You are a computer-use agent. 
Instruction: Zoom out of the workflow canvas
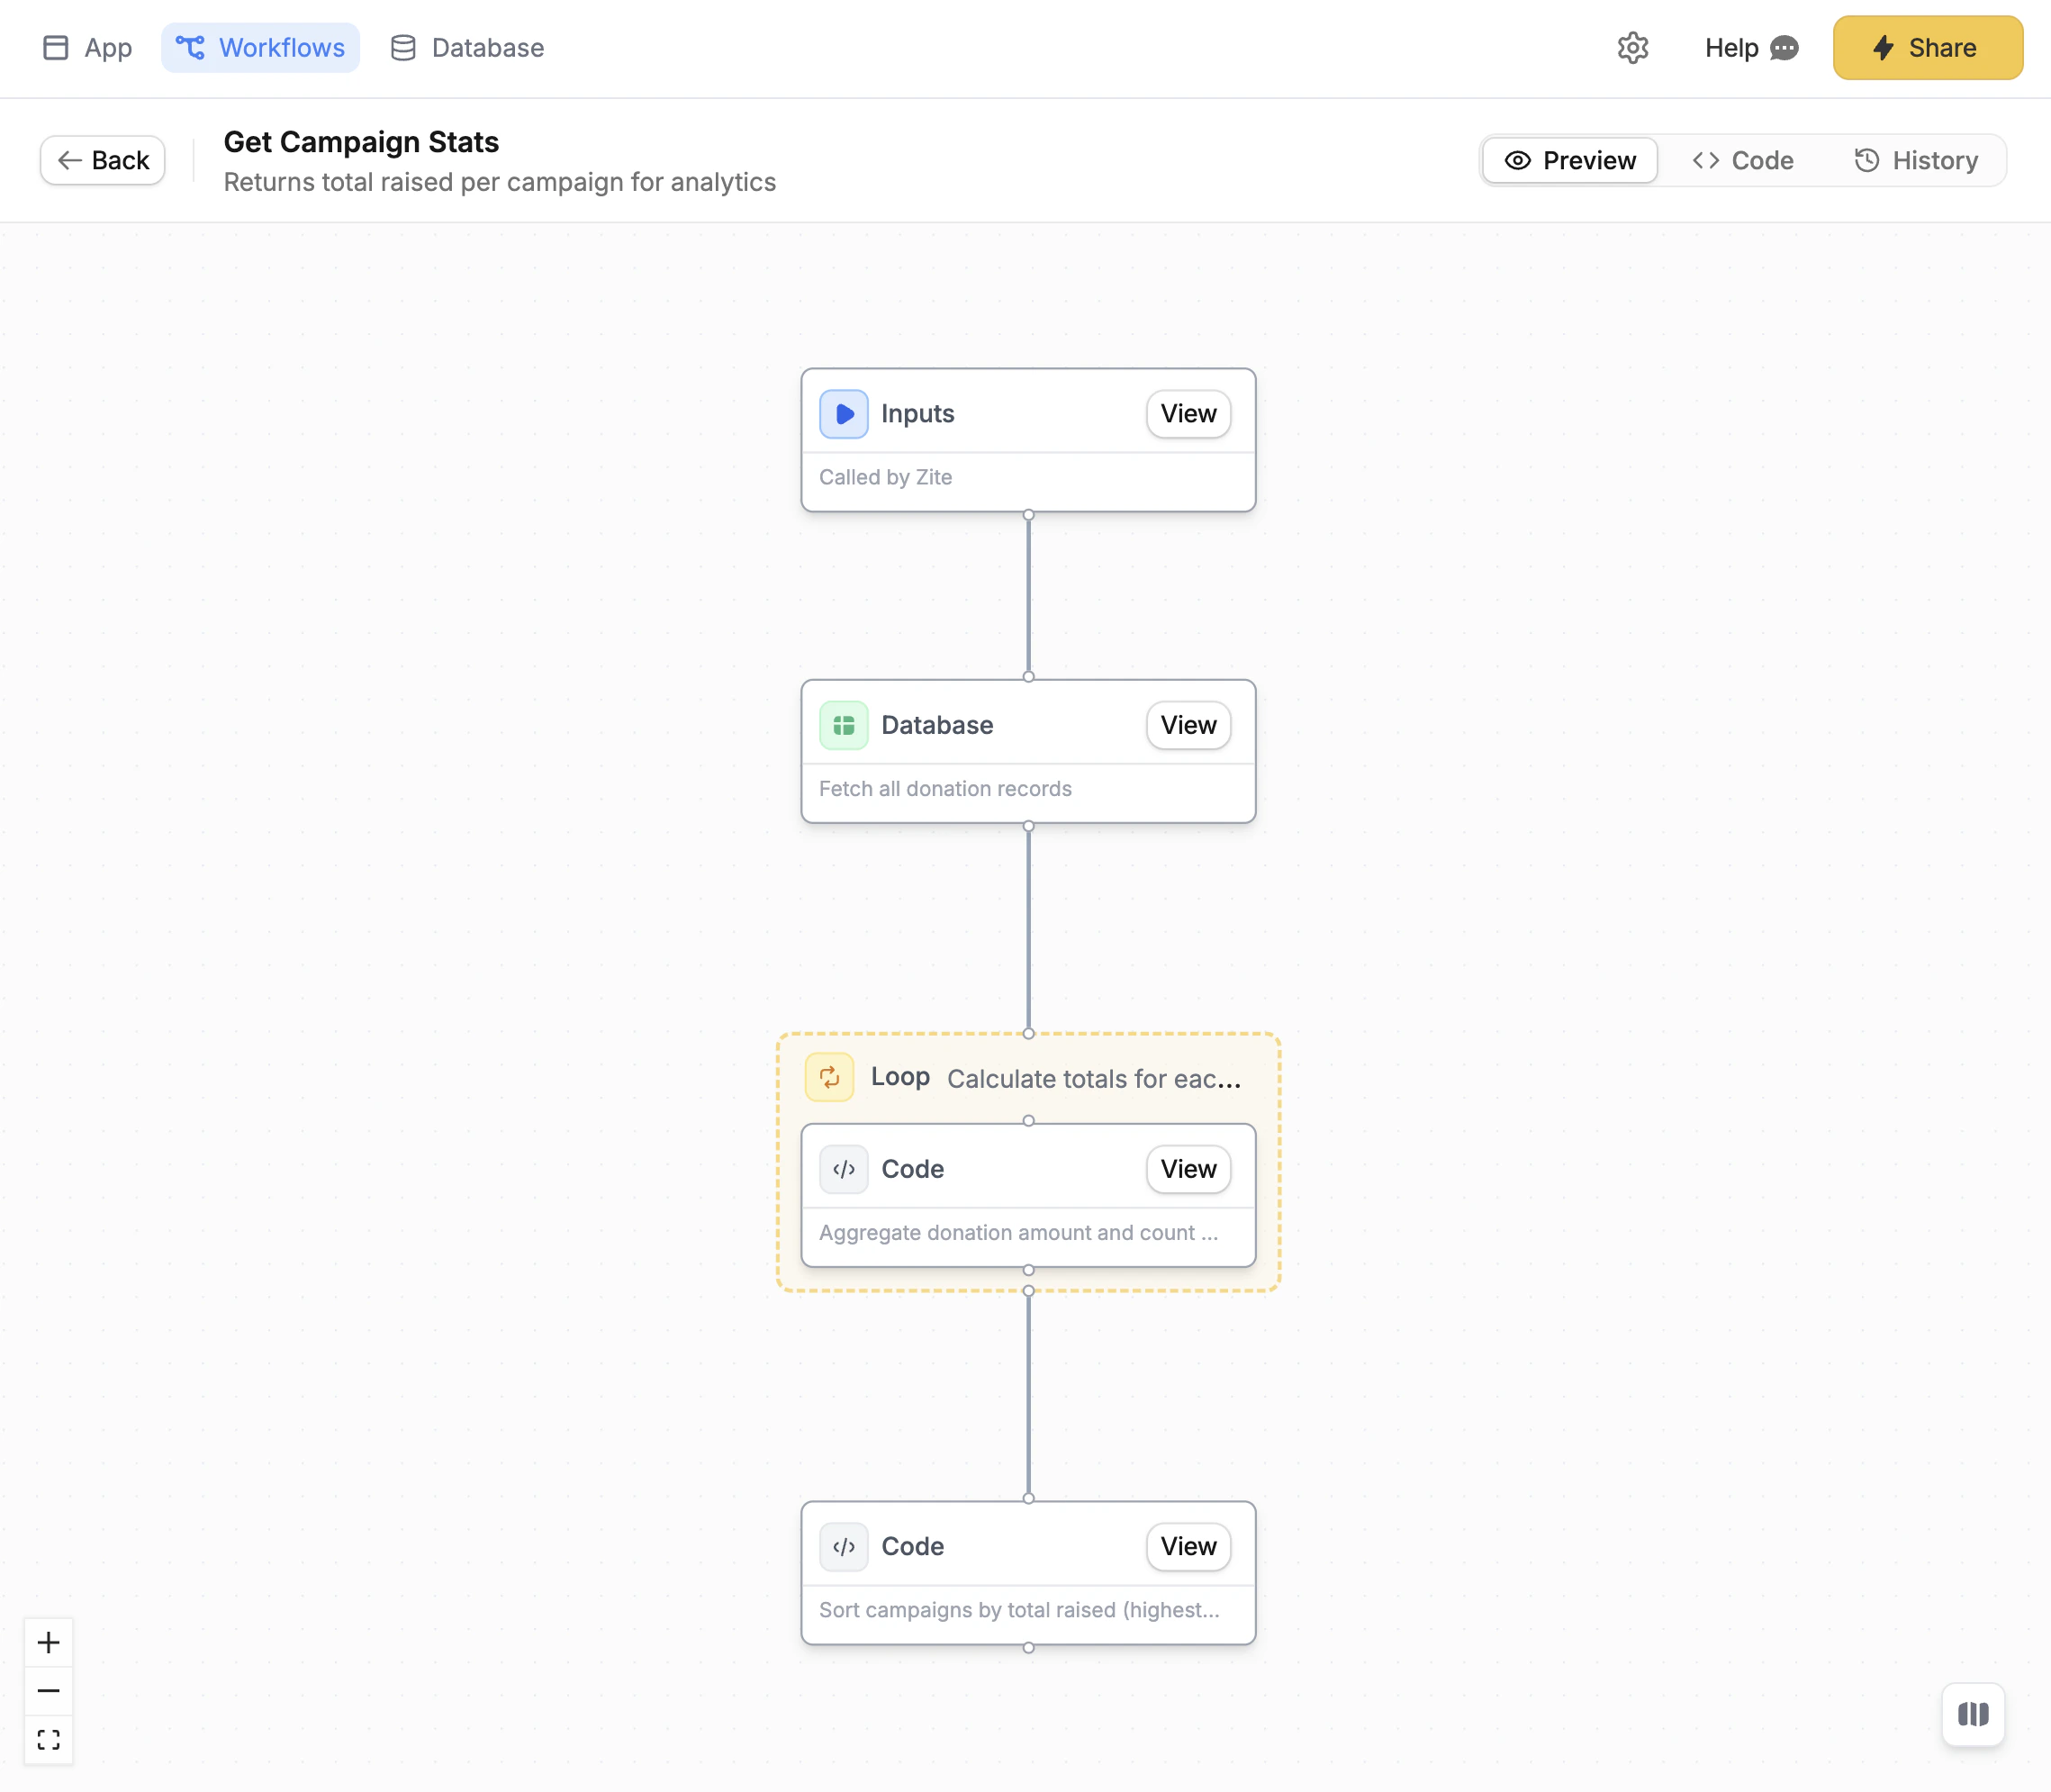(x=49, y=1690)
